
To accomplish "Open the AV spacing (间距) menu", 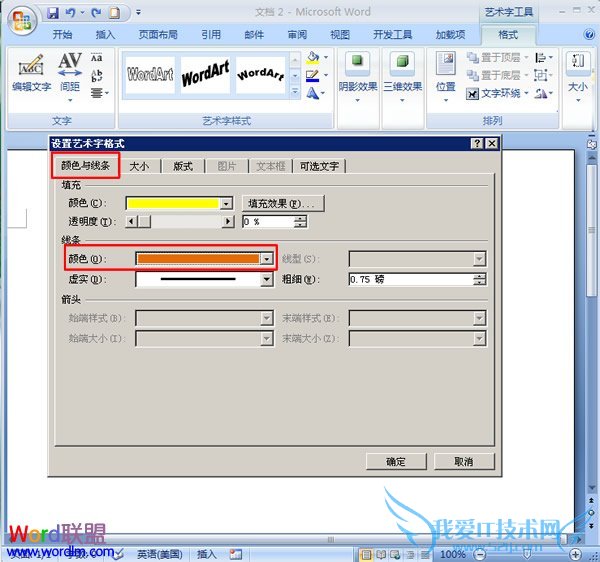I will pyautogui.click(x=70, y=78).
